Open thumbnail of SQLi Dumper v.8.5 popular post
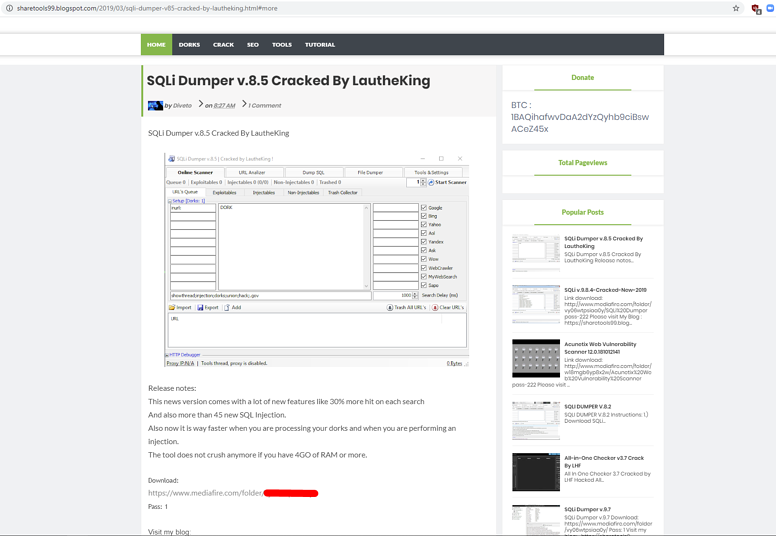The width and height of the screenshot is (776, 536). (536, 253)
